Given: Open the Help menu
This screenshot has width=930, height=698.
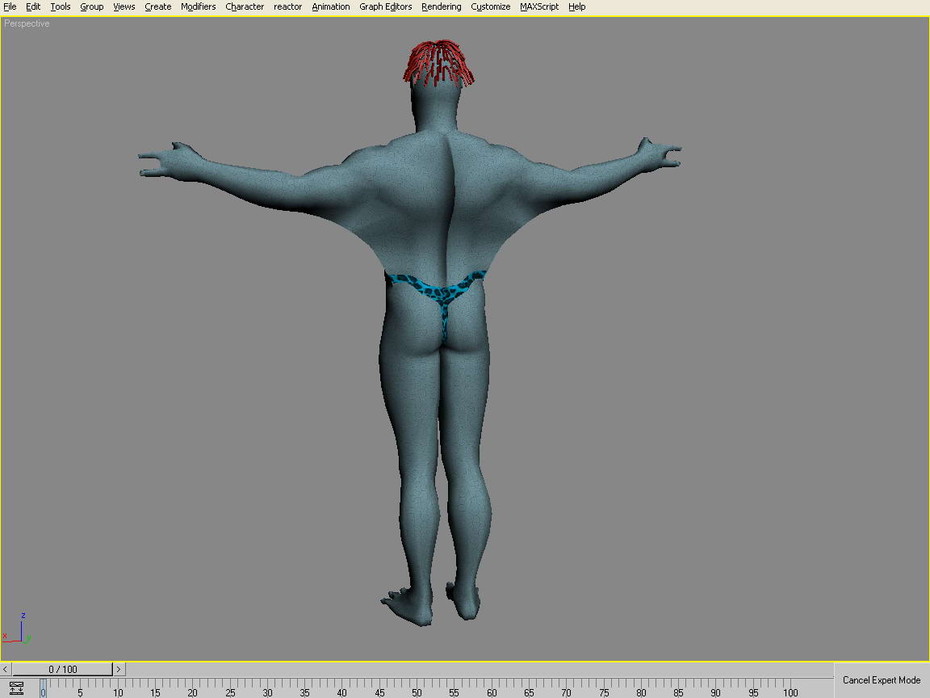Looking at the screenshot, I should [x=577, y=7].
